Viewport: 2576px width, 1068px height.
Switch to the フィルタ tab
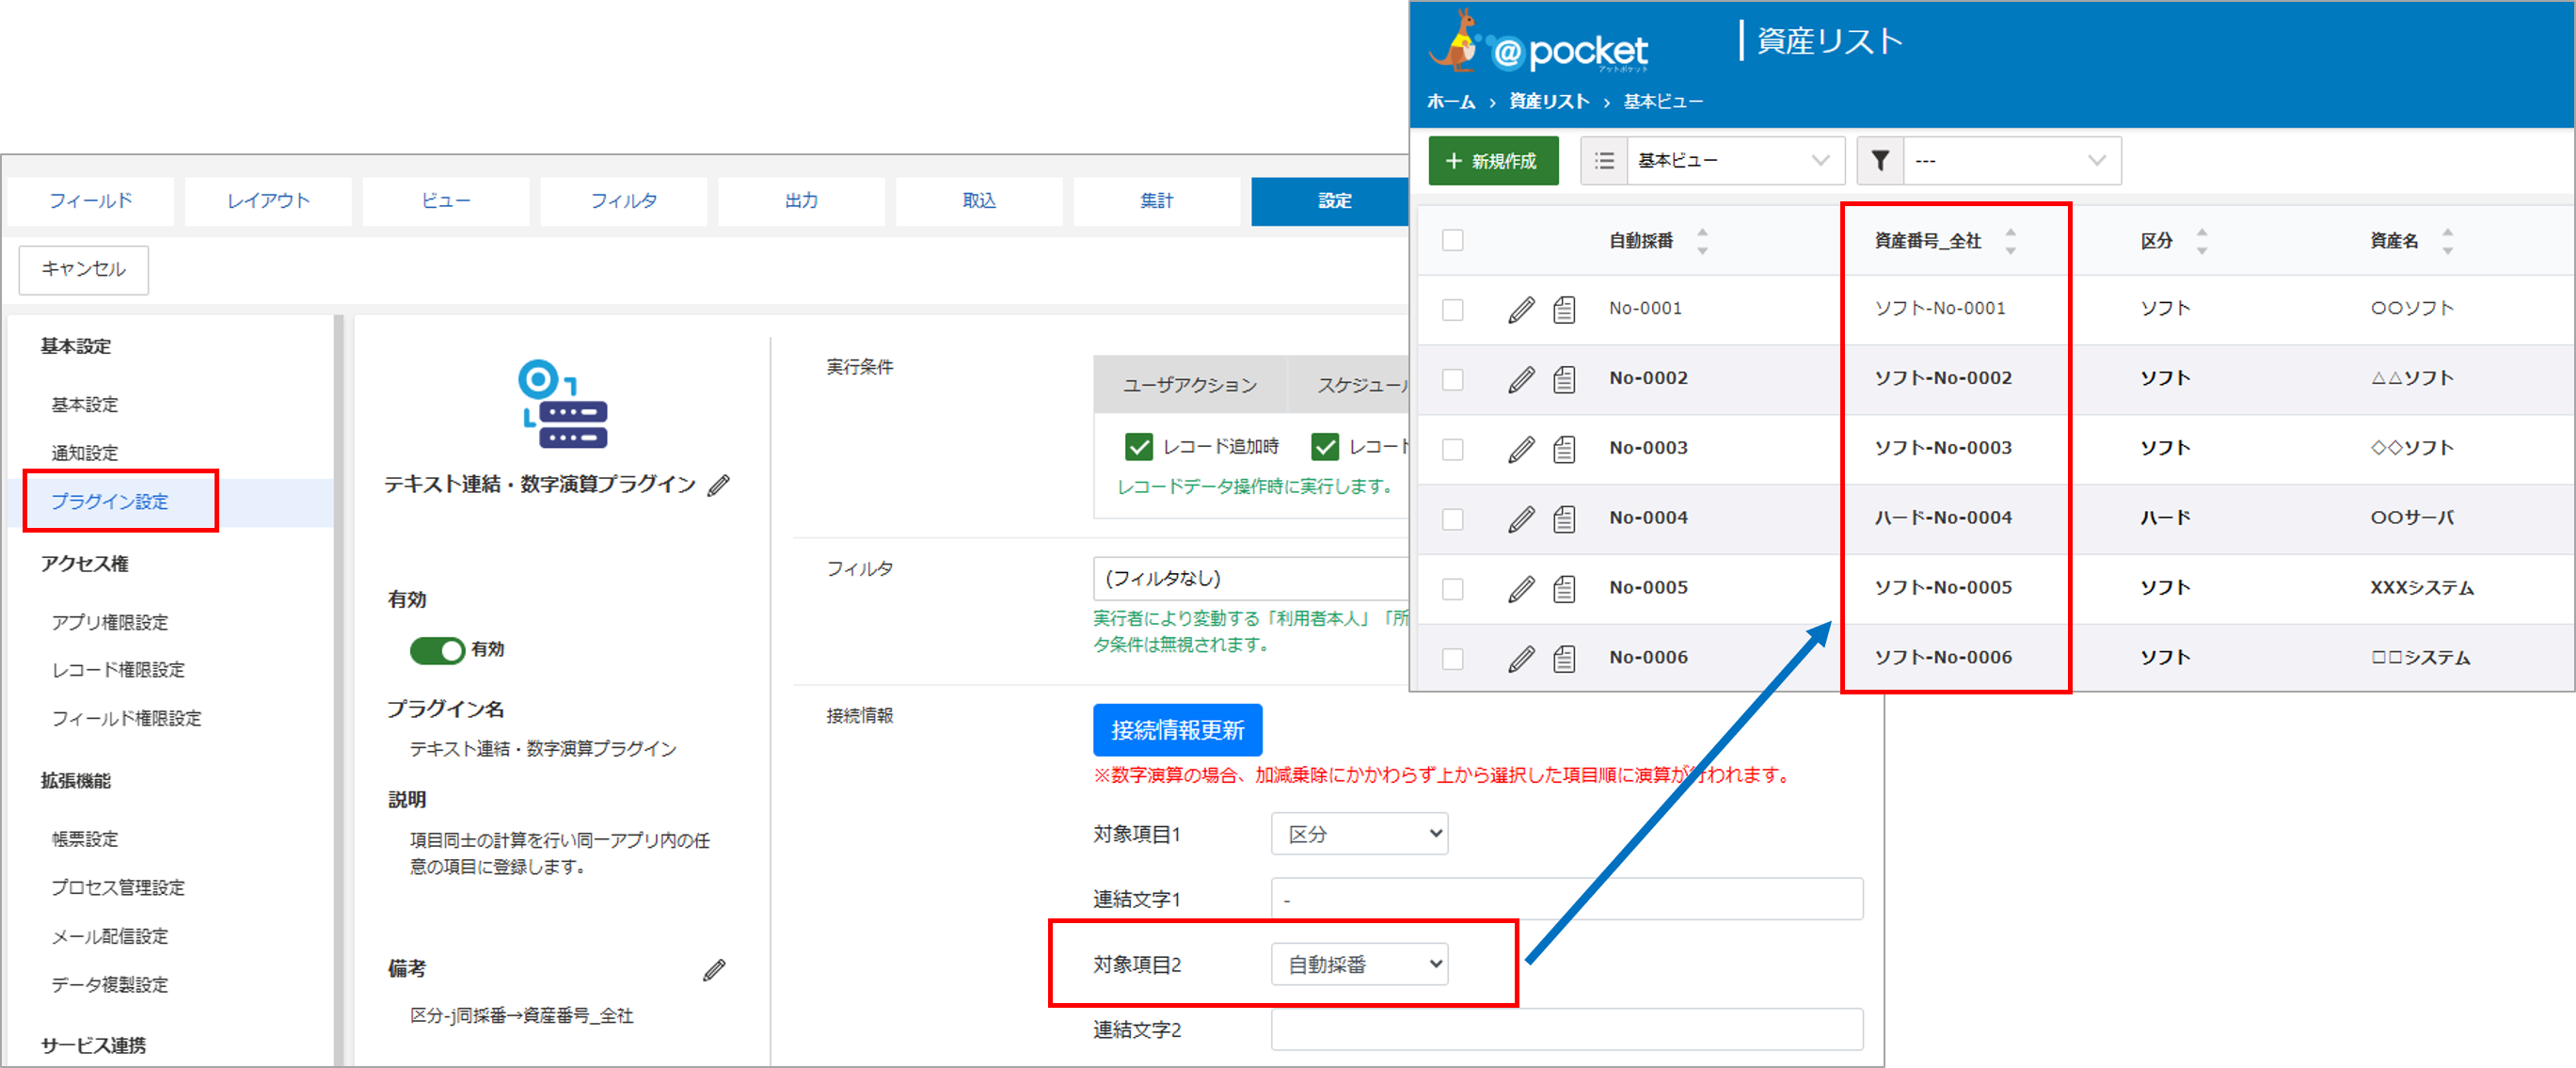click(624, 201)
